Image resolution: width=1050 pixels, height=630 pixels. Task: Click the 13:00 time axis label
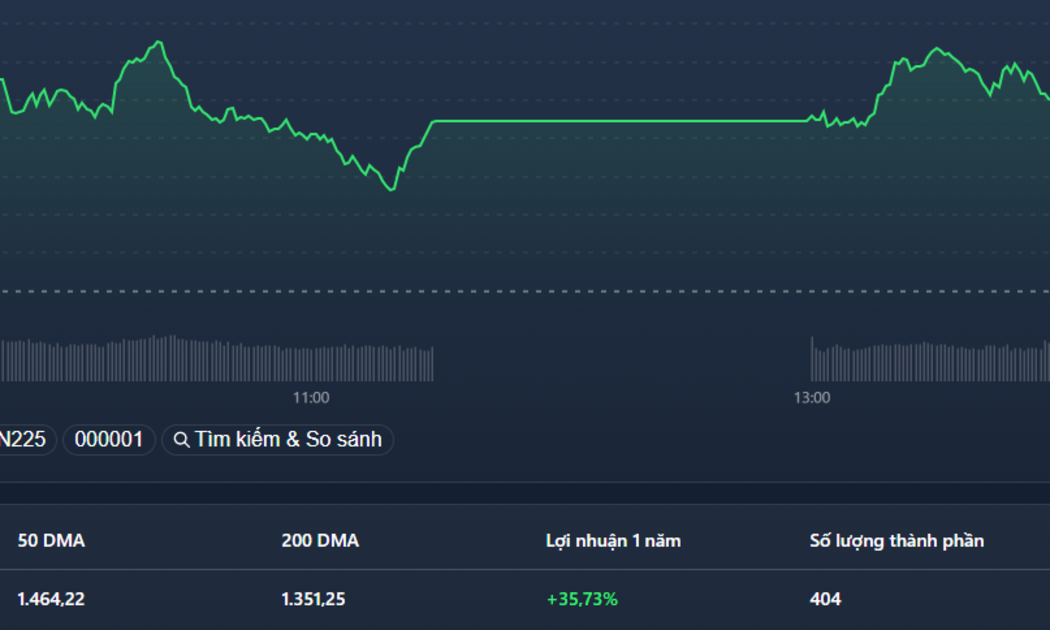(812, 398)
